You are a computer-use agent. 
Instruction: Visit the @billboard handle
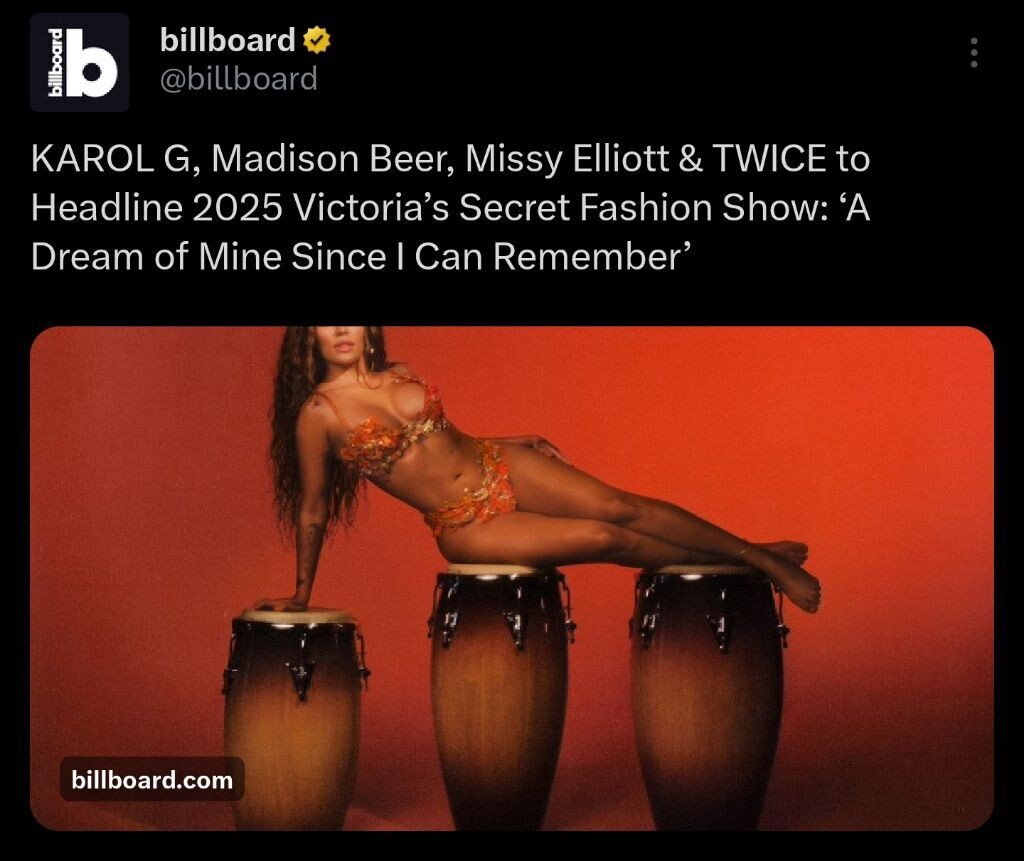click(x=238, y=79)
